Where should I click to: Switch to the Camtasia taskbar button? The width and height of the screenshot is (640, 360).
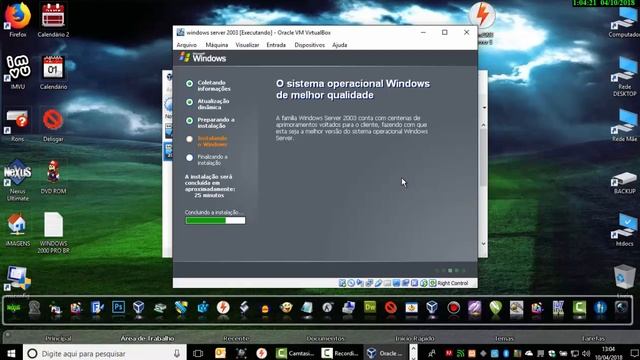pos(295,353)
